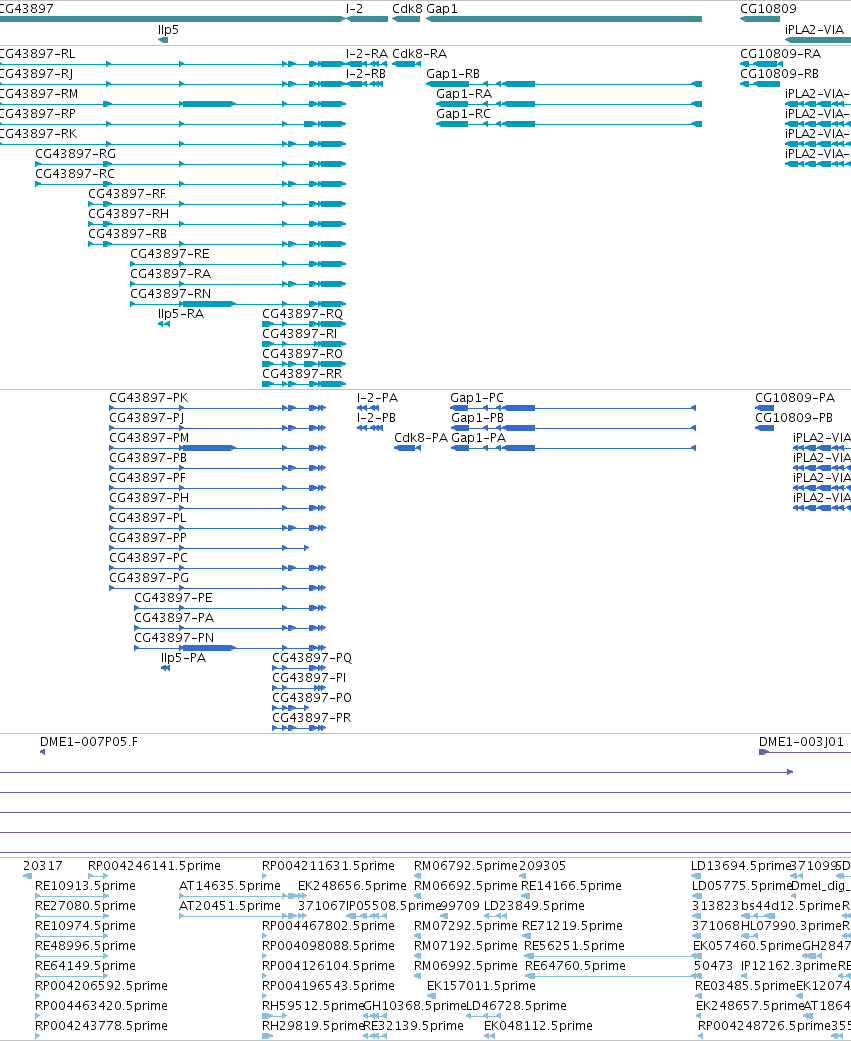Select protein Gap1-PA

pyautogui.click(x=573, y=448)
